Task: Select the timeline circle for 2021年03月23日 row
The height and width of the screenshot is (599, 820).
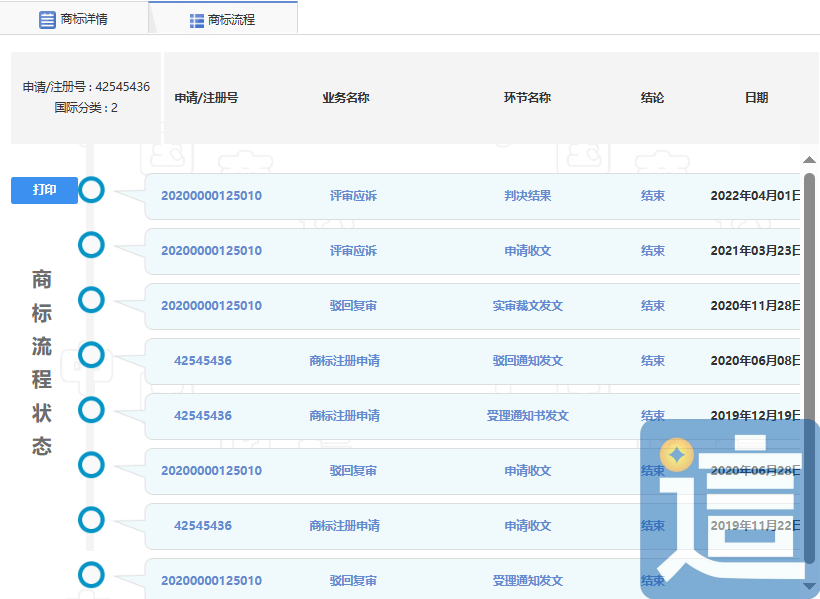Action: [x=92, y=245]
